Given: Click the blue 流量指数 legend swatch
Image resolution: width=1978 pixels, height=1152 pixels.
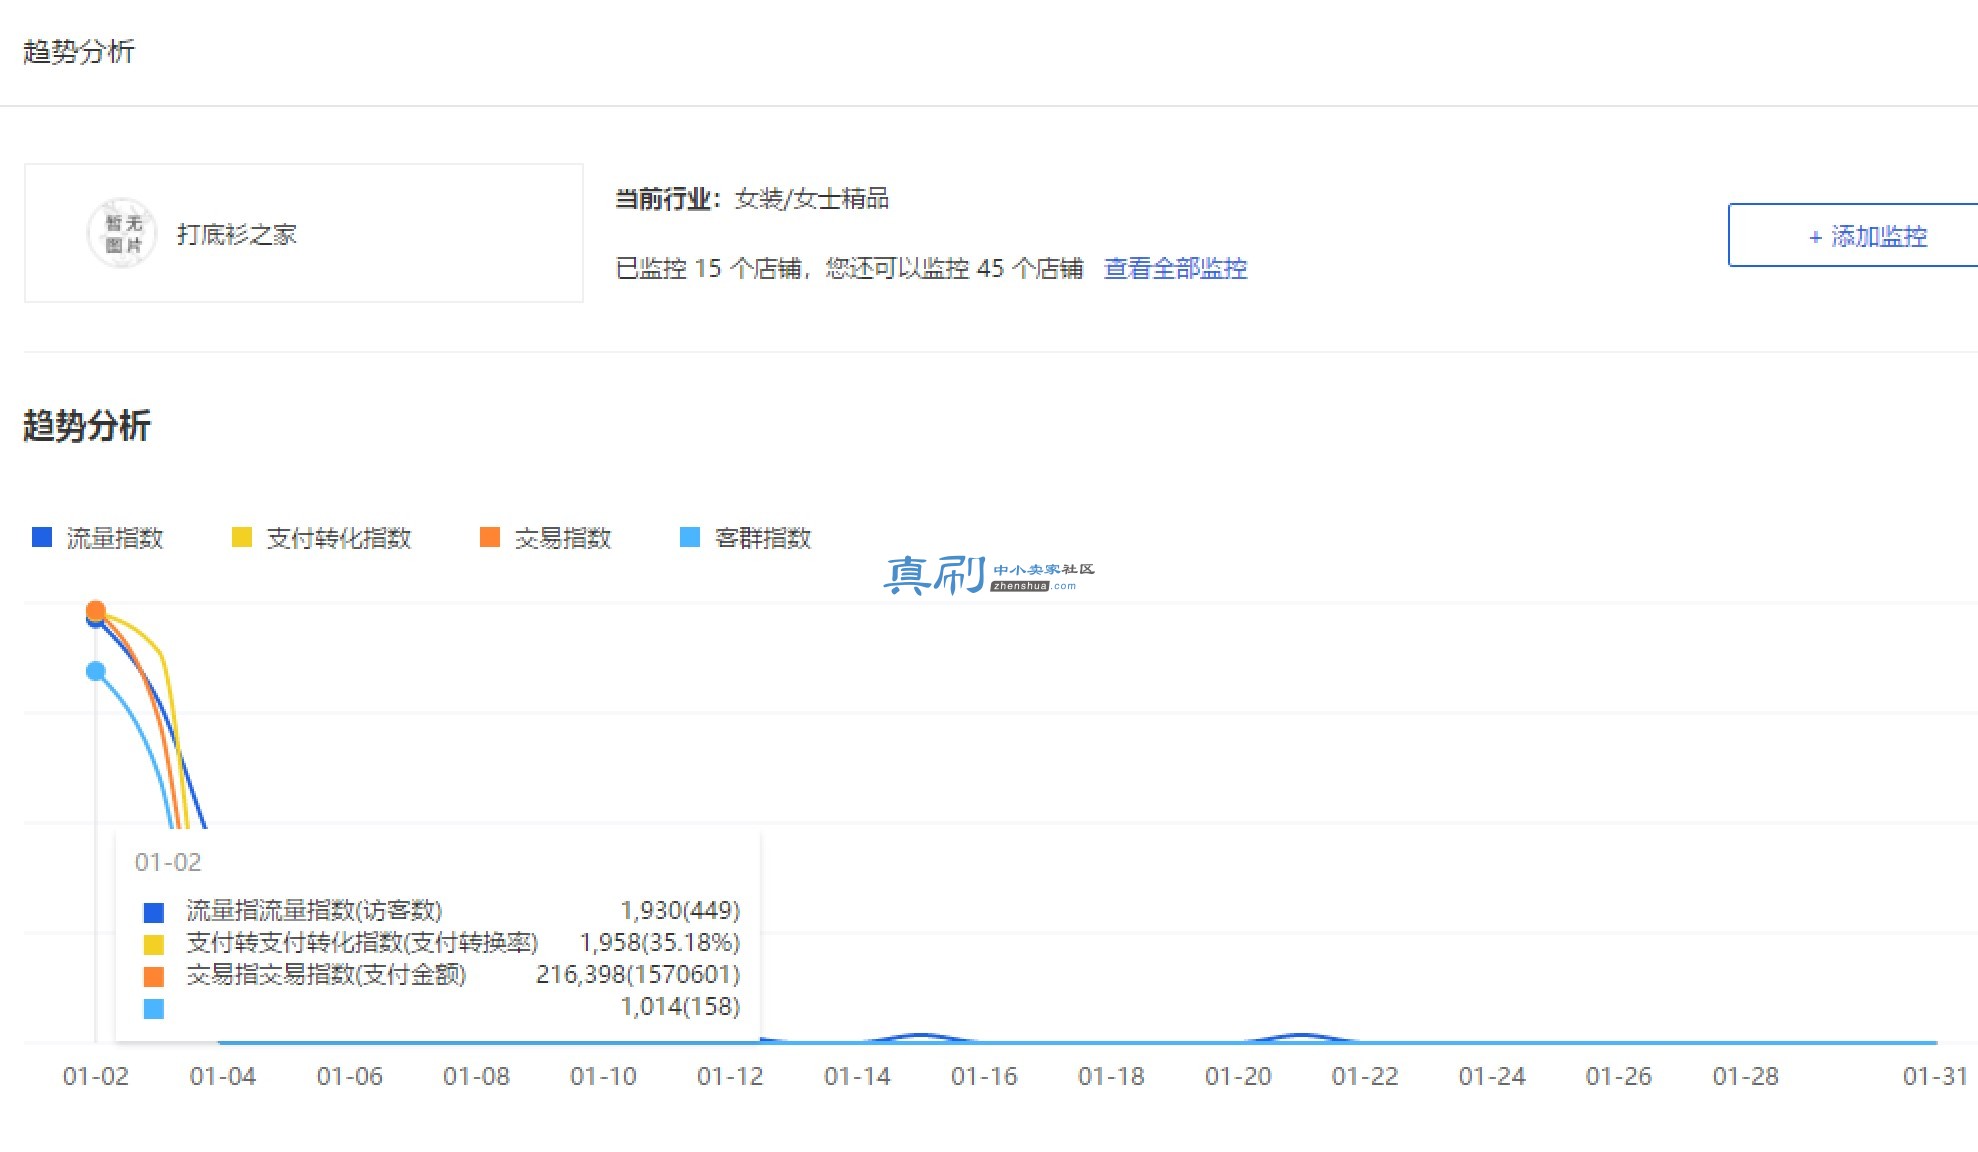Looking at the screenshot, I should tap(42, 537).
